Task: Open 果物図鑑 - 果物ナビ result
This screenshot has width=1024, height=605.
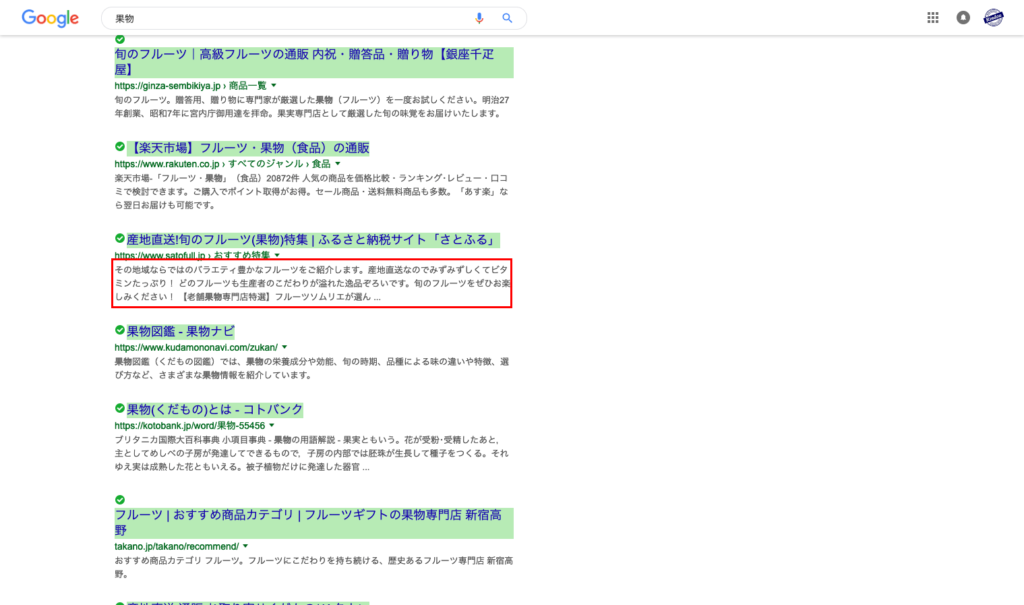Action: (180, 331)
